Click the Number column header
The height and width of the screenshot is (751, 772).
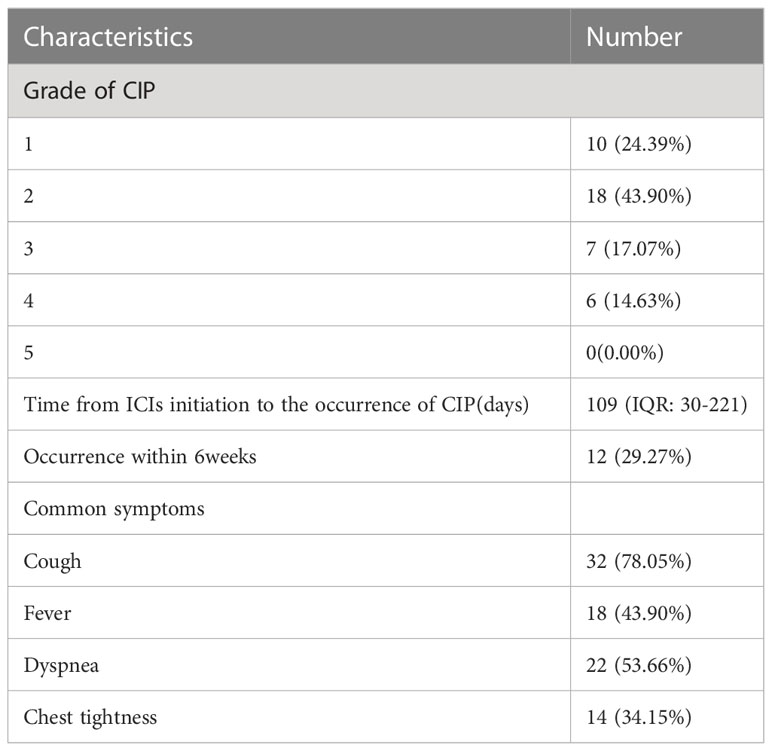coord(634,37)
